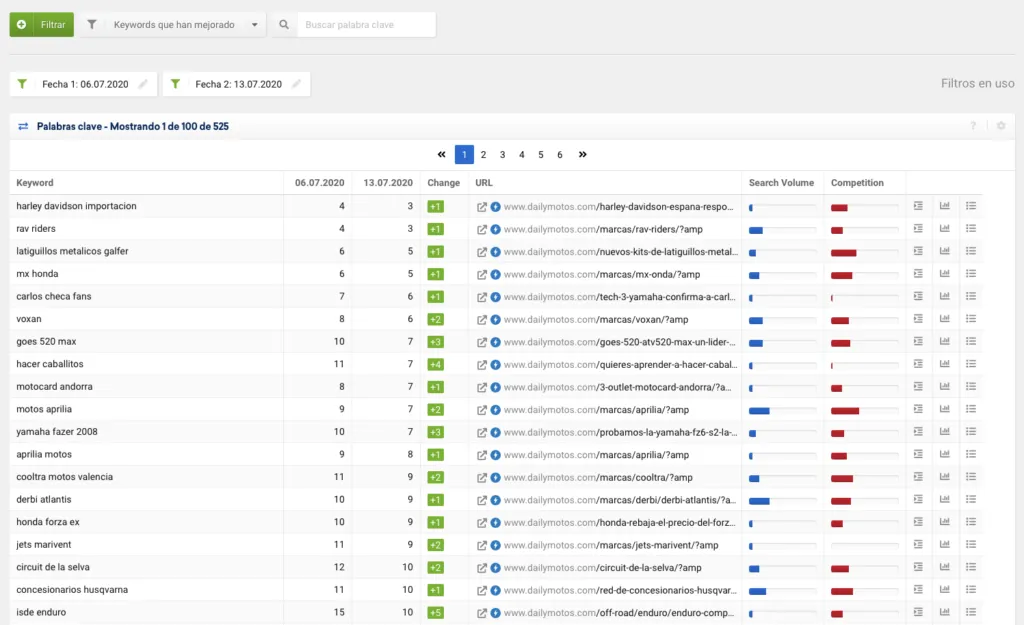Click the 06.07.2020 column header
Viewport: 1024px width, 625px height.
(319, 183)
